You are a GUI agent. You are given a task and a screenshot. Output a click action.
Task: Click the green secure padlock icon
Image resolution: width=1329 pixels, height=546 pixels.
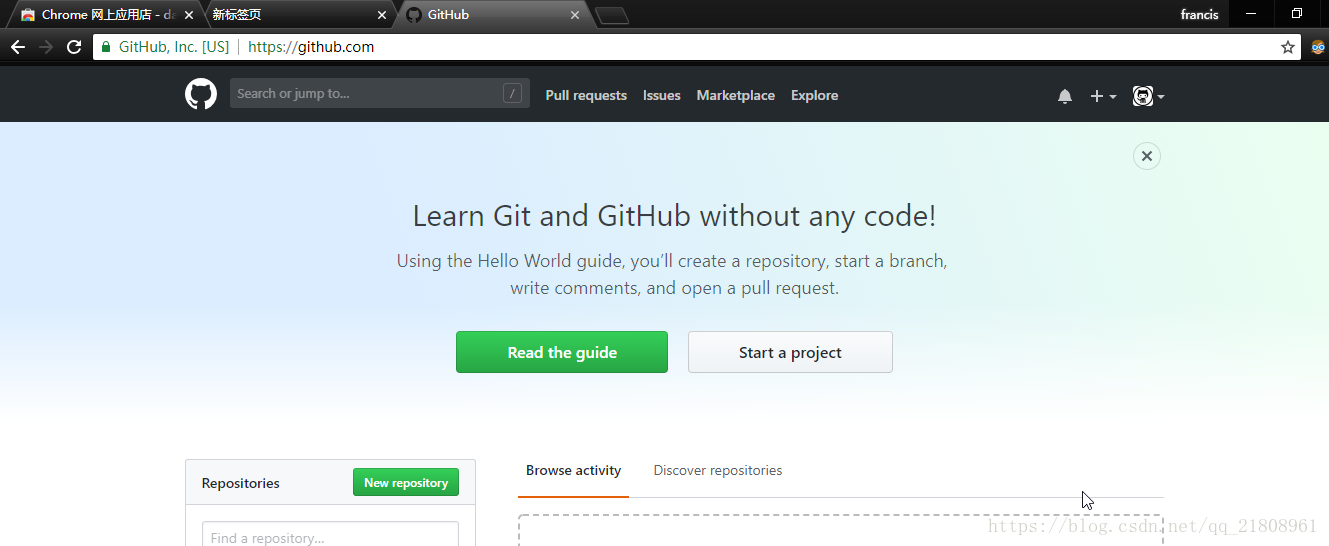click(x=106, y=47)
